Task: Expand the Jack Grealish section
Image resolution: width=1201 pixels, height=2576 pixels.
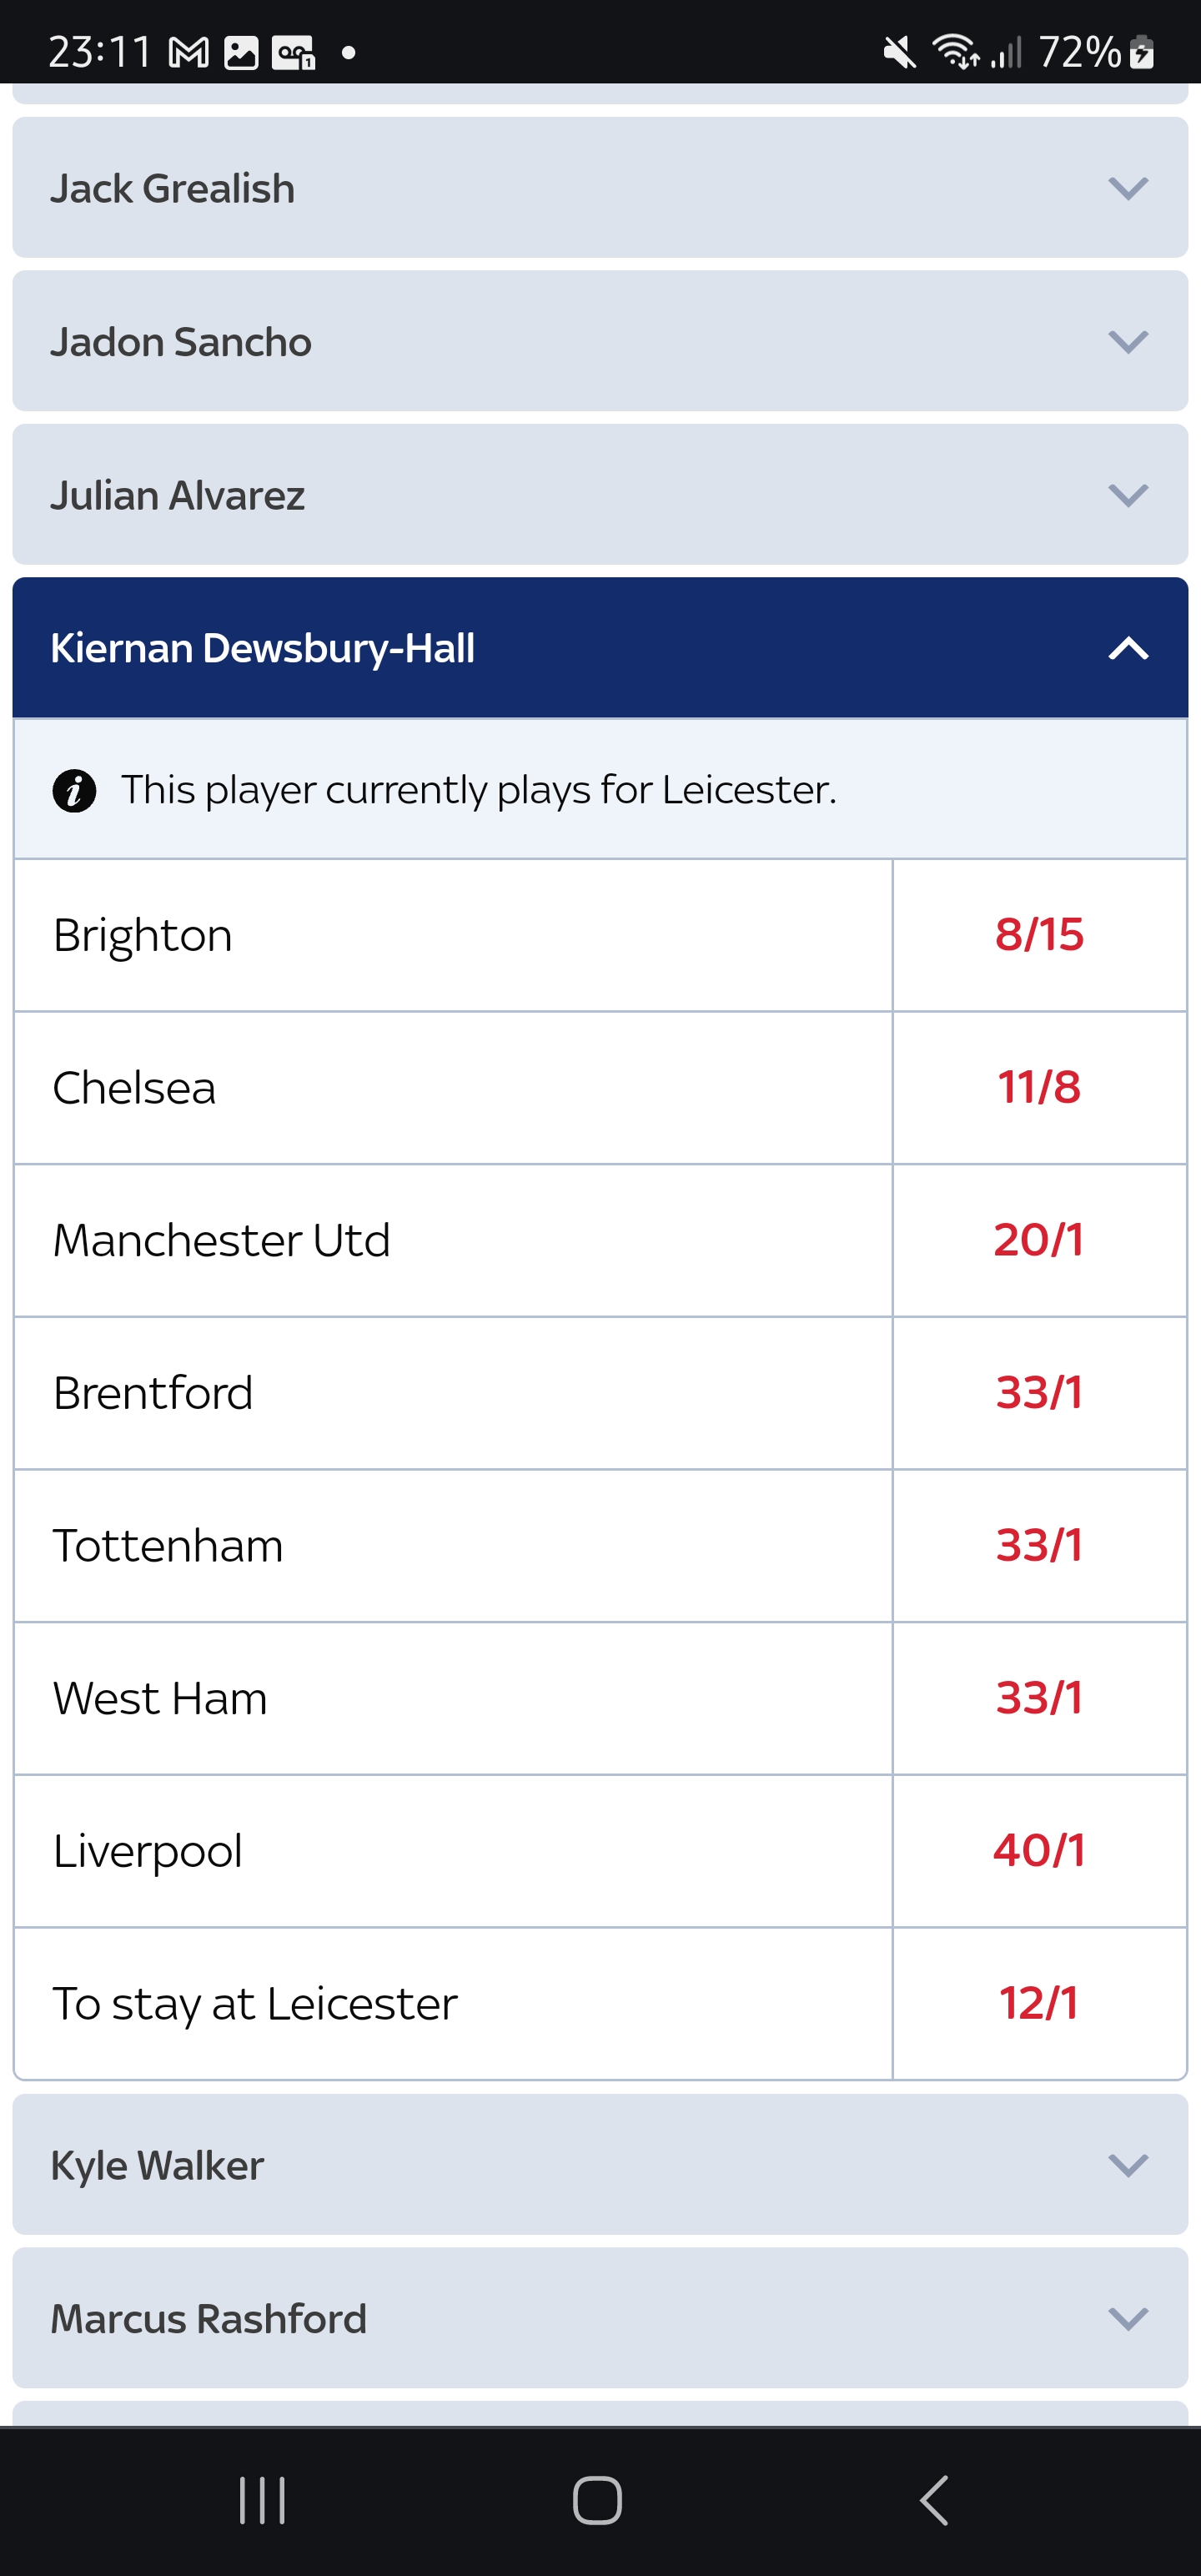Action: pos(600,188)
